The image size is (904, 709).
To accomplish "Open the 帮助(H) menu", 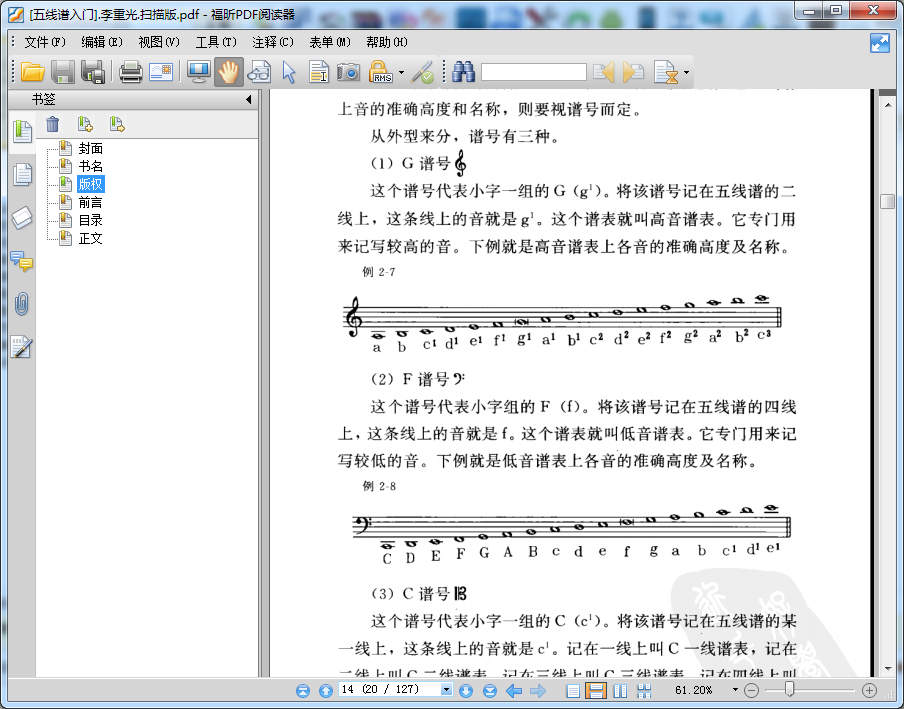I will [x=387, y=42].
